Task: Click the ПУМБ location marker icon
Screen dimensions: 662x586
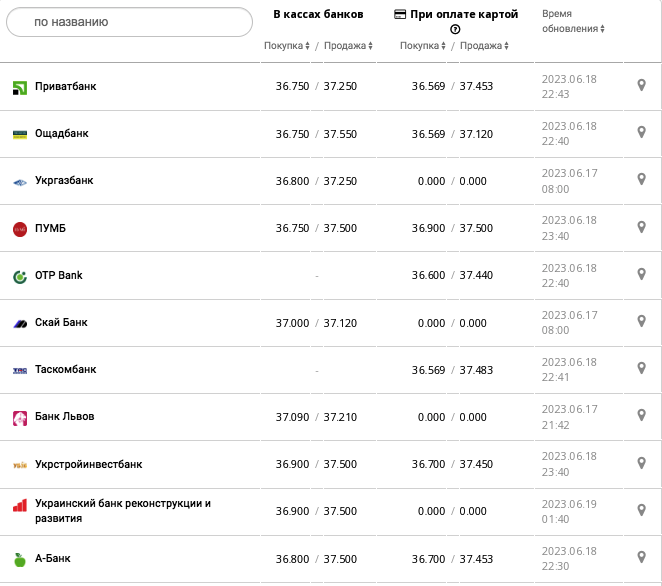Action: pyautogui.click(x=642, y=228)
